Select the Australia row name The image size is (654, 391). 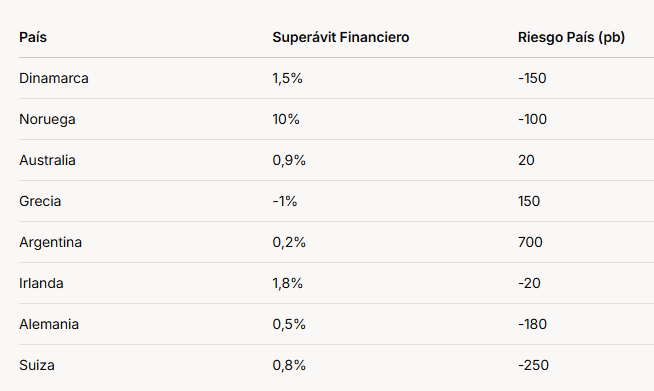(47, 160)
